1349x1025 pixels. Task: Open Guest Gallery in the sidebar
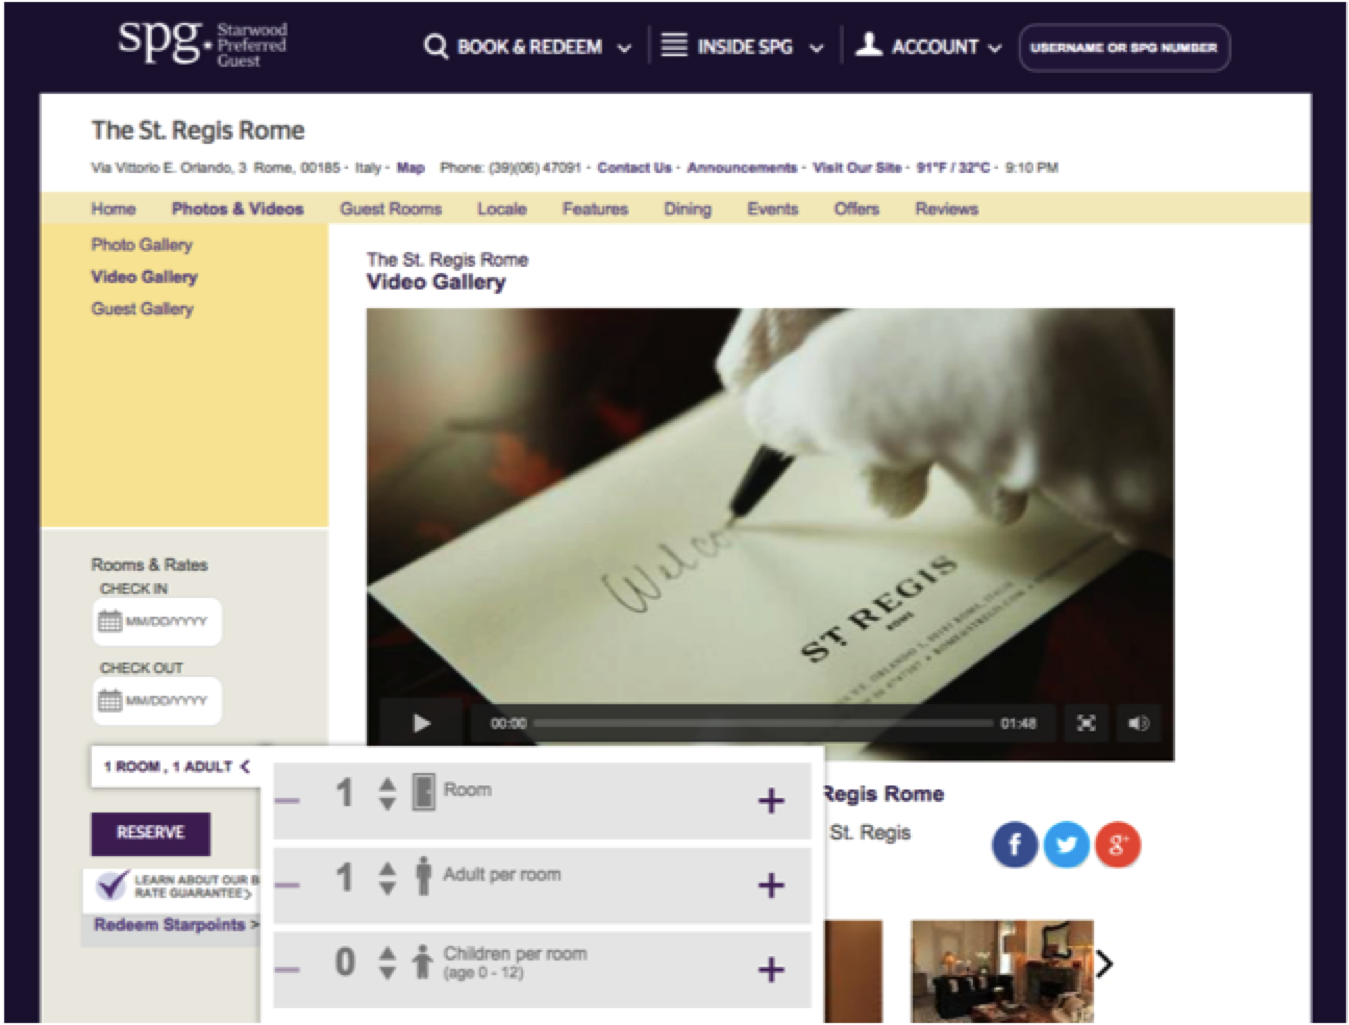click(142, 309)
